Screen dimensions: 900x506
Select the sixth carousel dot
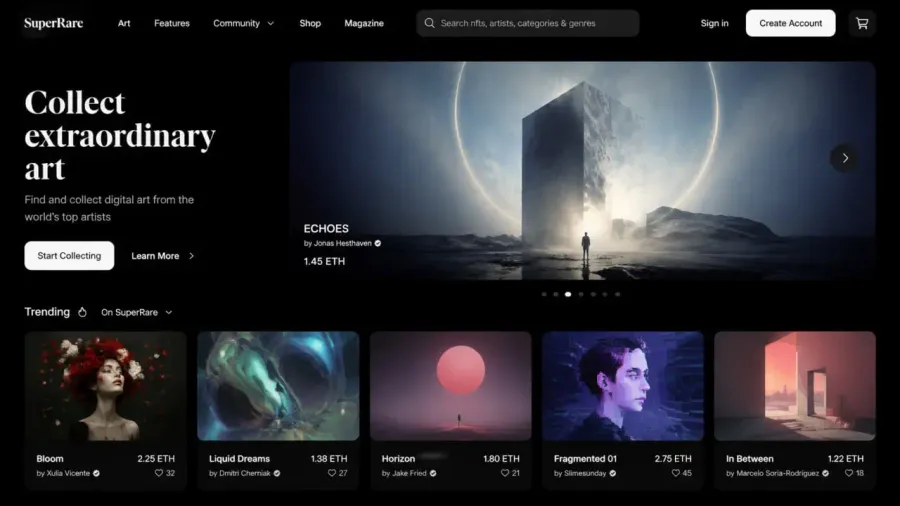604,294
